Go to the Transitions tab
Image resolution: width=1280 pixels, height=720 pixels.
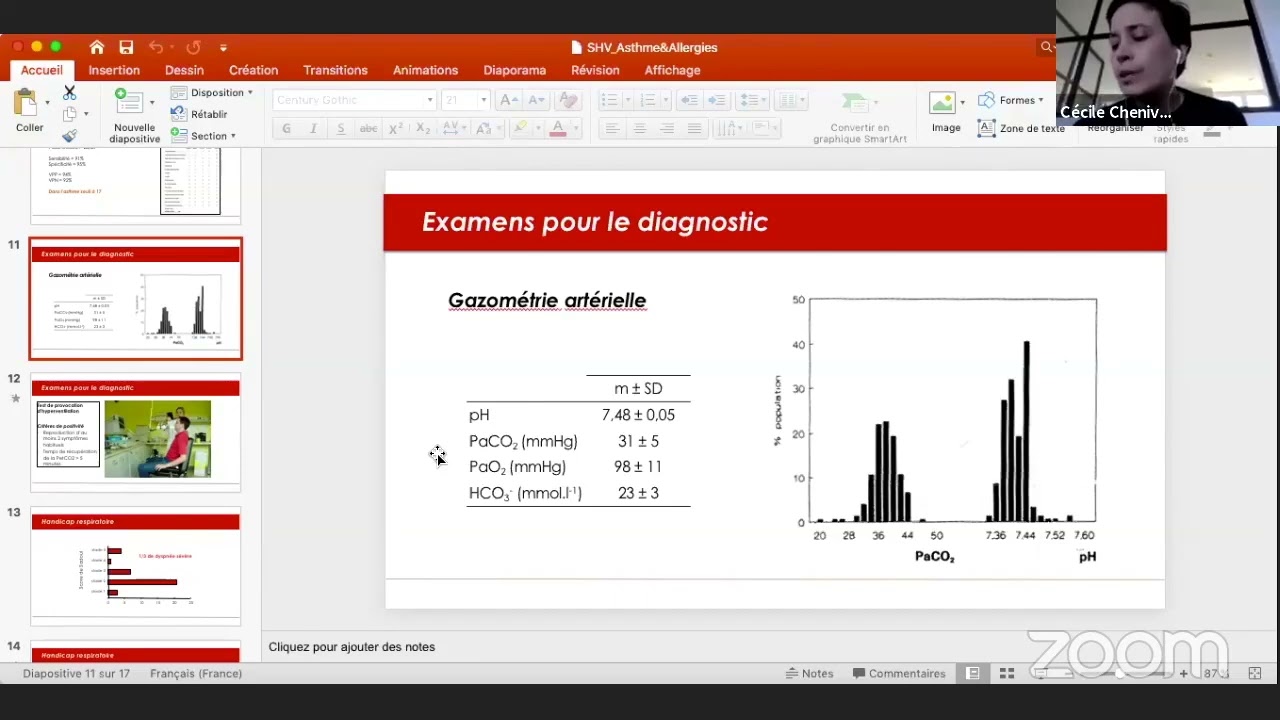[335, 70]
